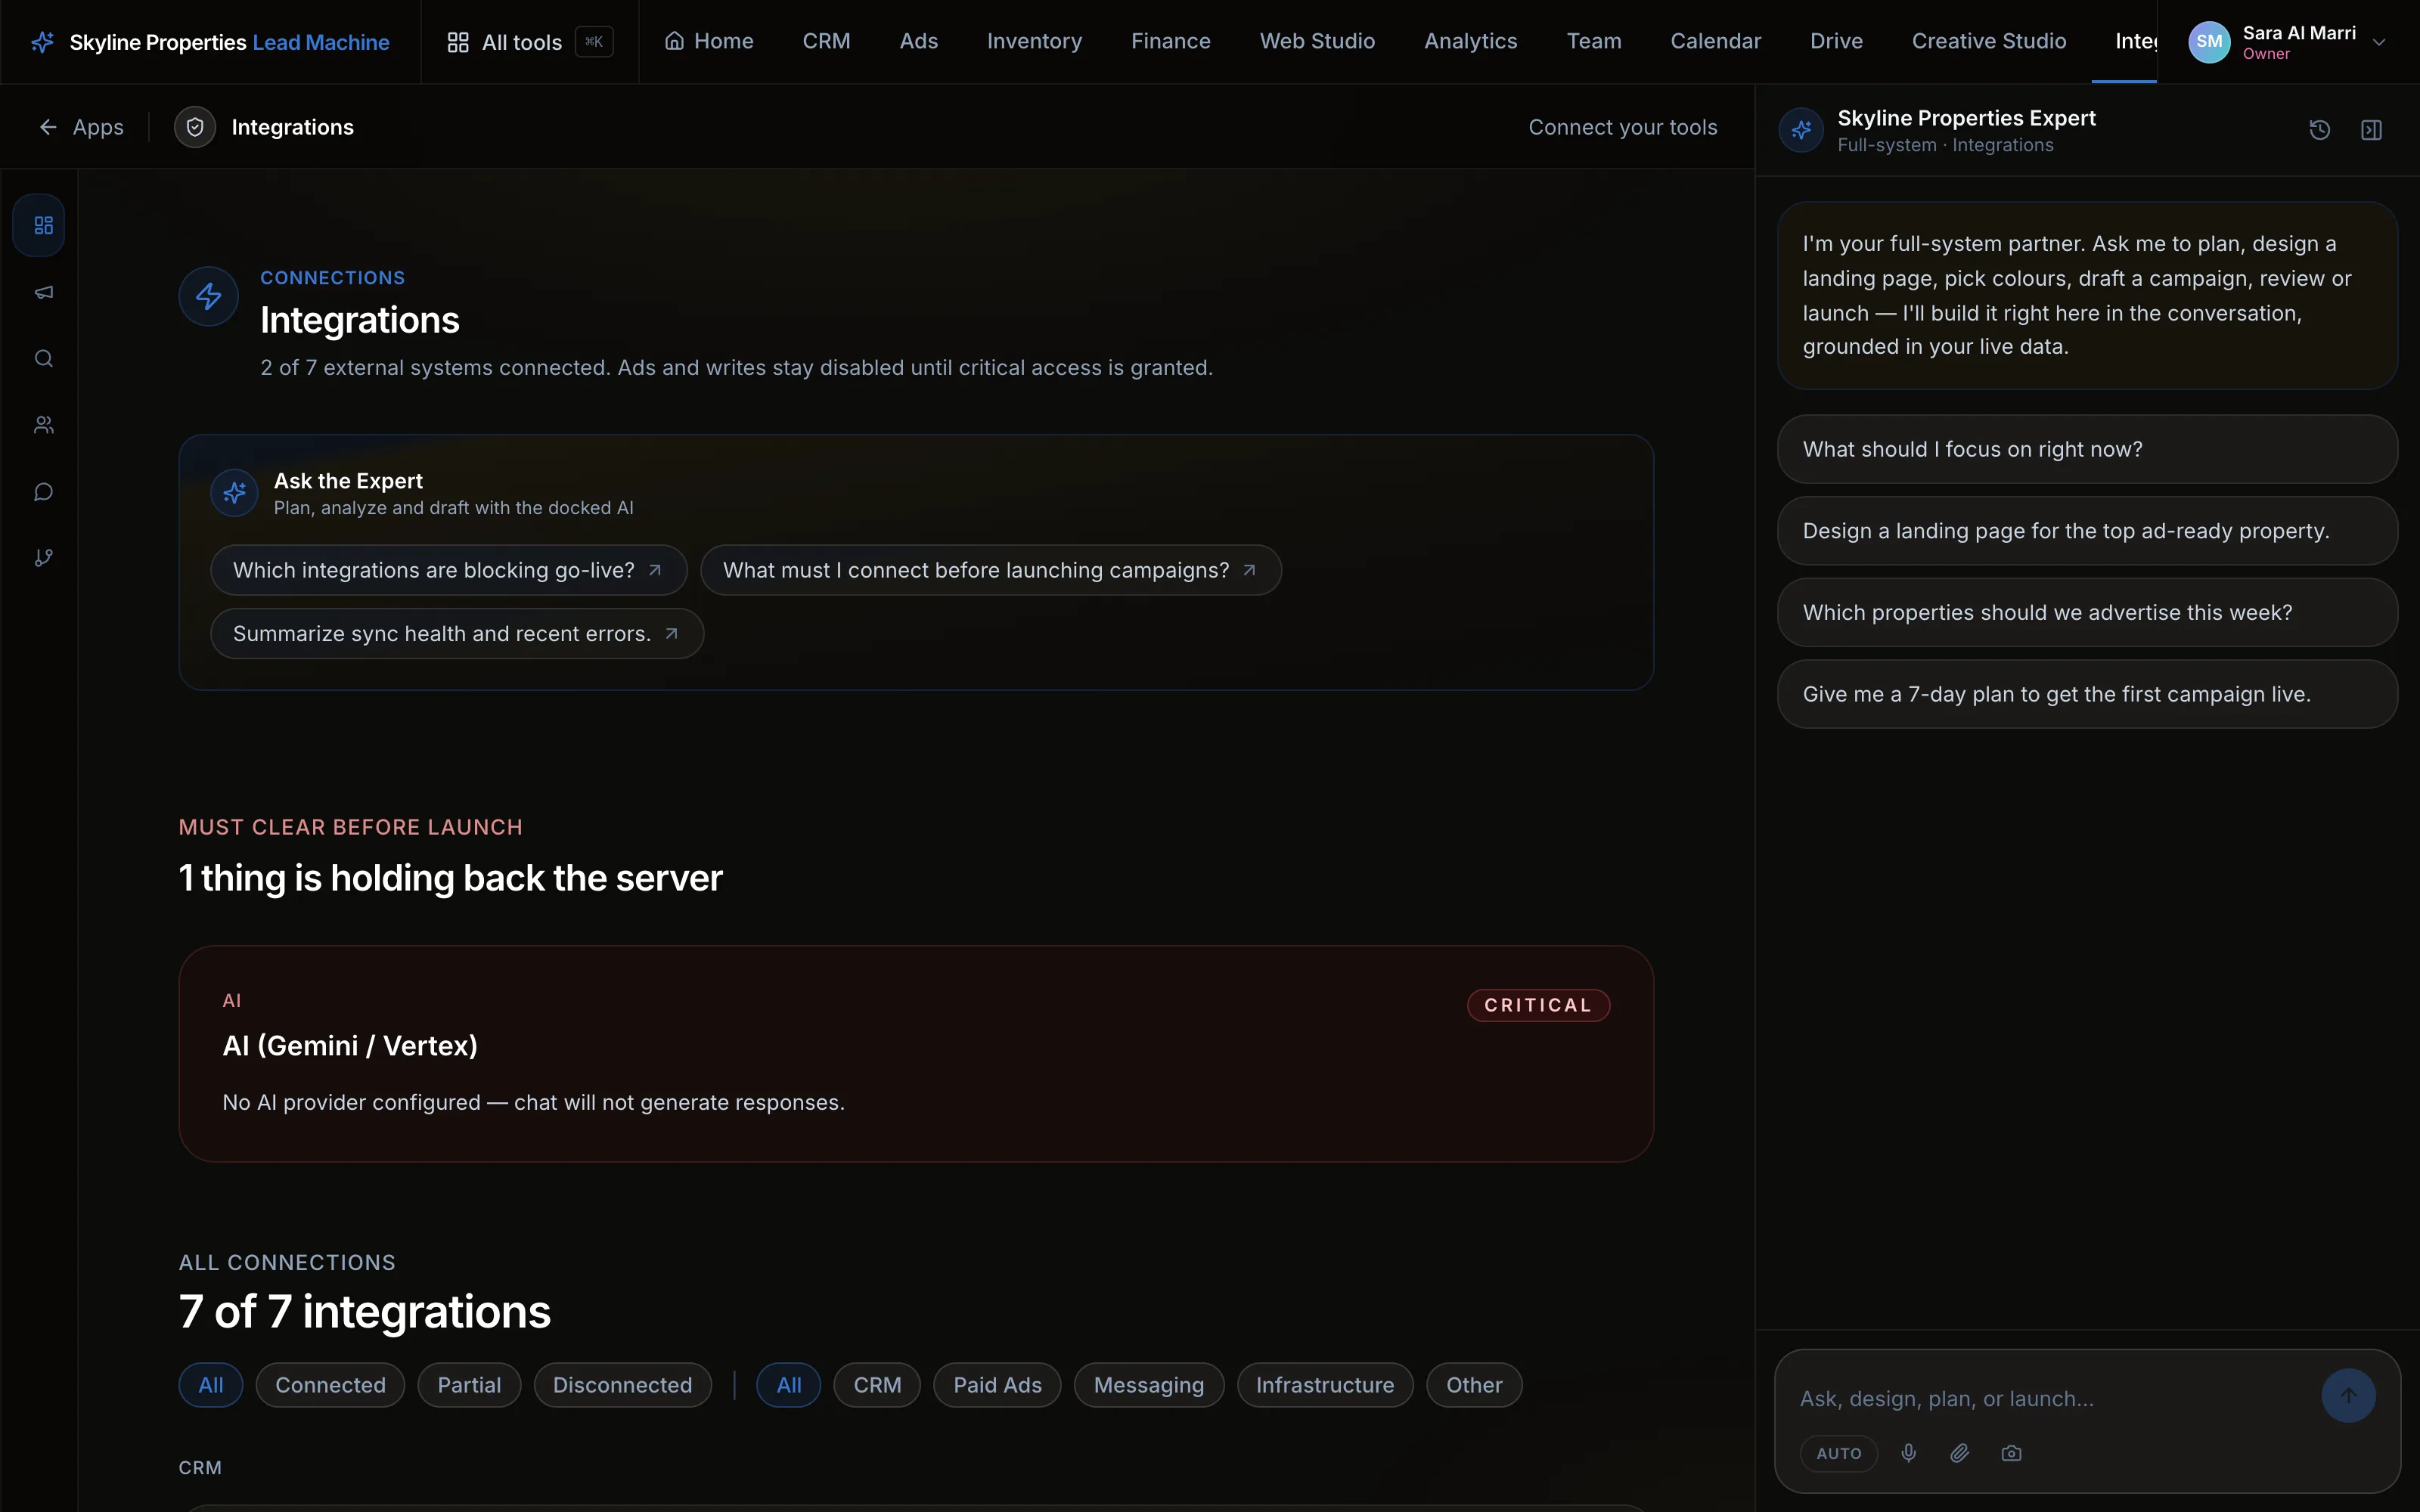
Task: Click the Skyline Properties sparkle logo
Action: coord(42,42)
